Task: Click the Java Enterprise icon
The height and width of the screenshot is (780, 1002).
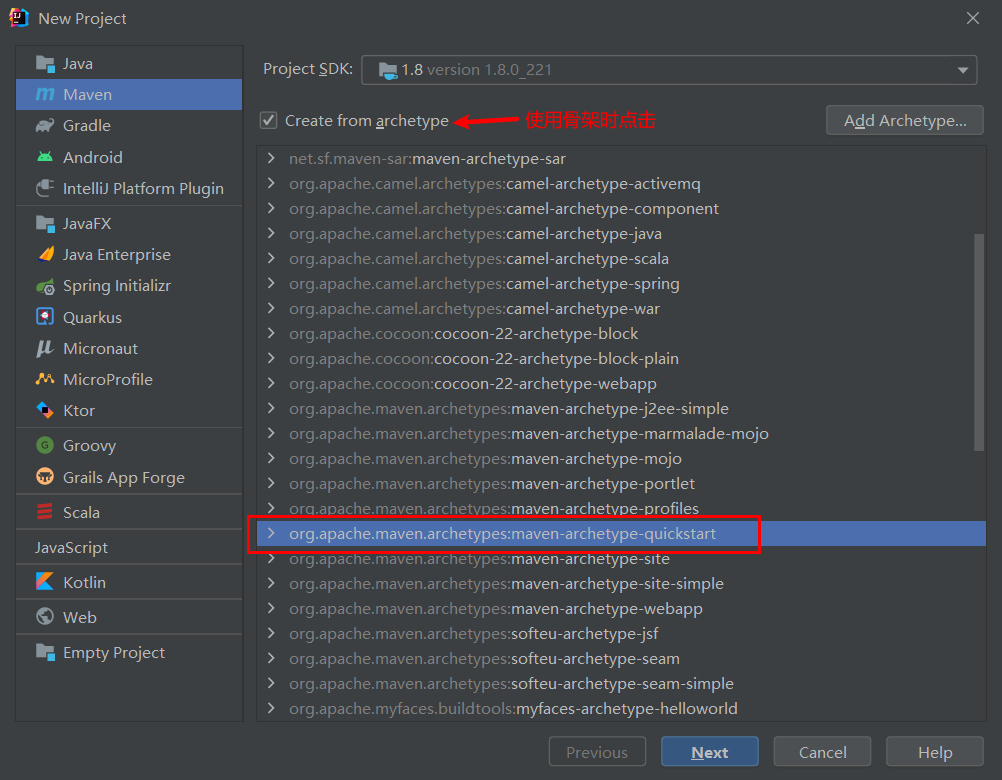Action: (45, 254)
